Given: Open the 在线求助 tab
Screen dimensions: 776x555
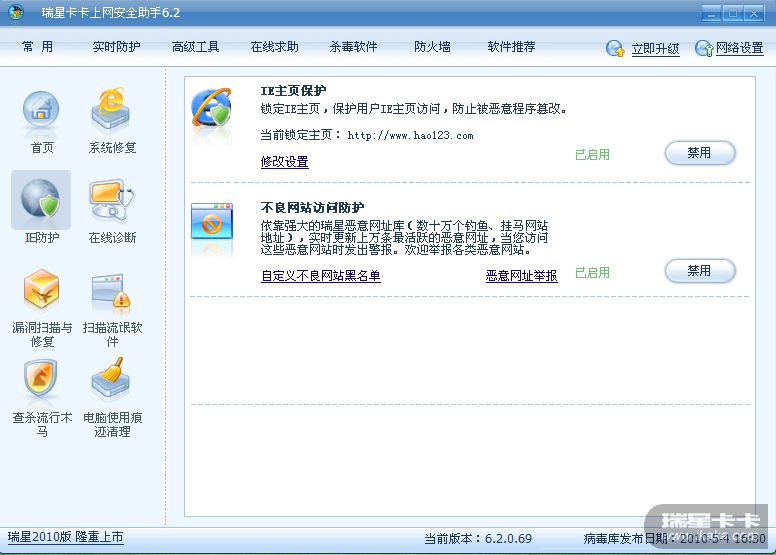Looking at the screenshot, I should click(275, 47).
